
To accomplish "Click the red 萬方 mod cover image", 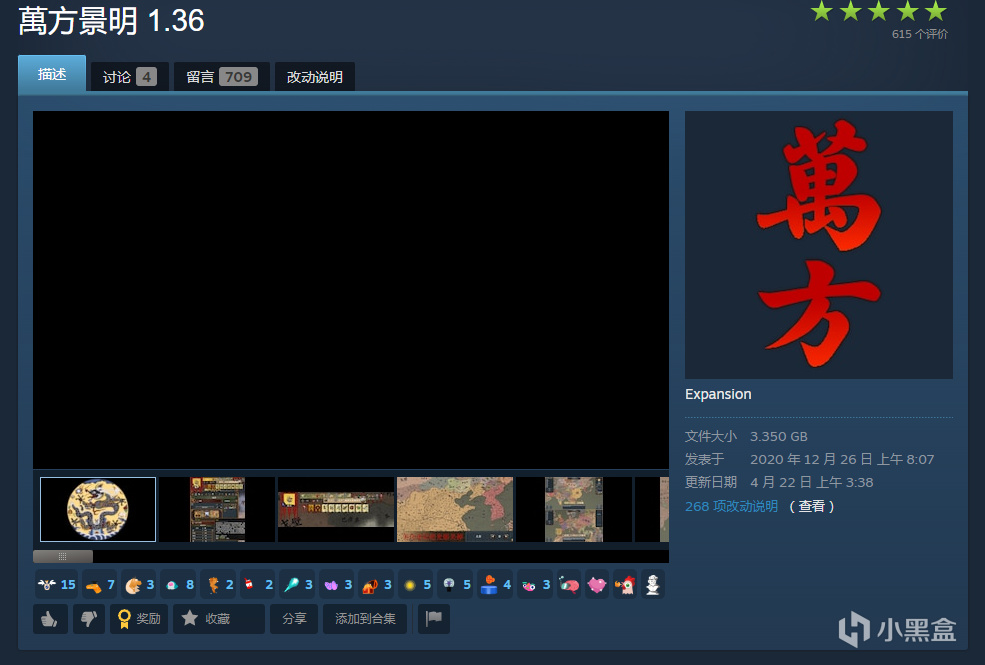I will [819, 245].
